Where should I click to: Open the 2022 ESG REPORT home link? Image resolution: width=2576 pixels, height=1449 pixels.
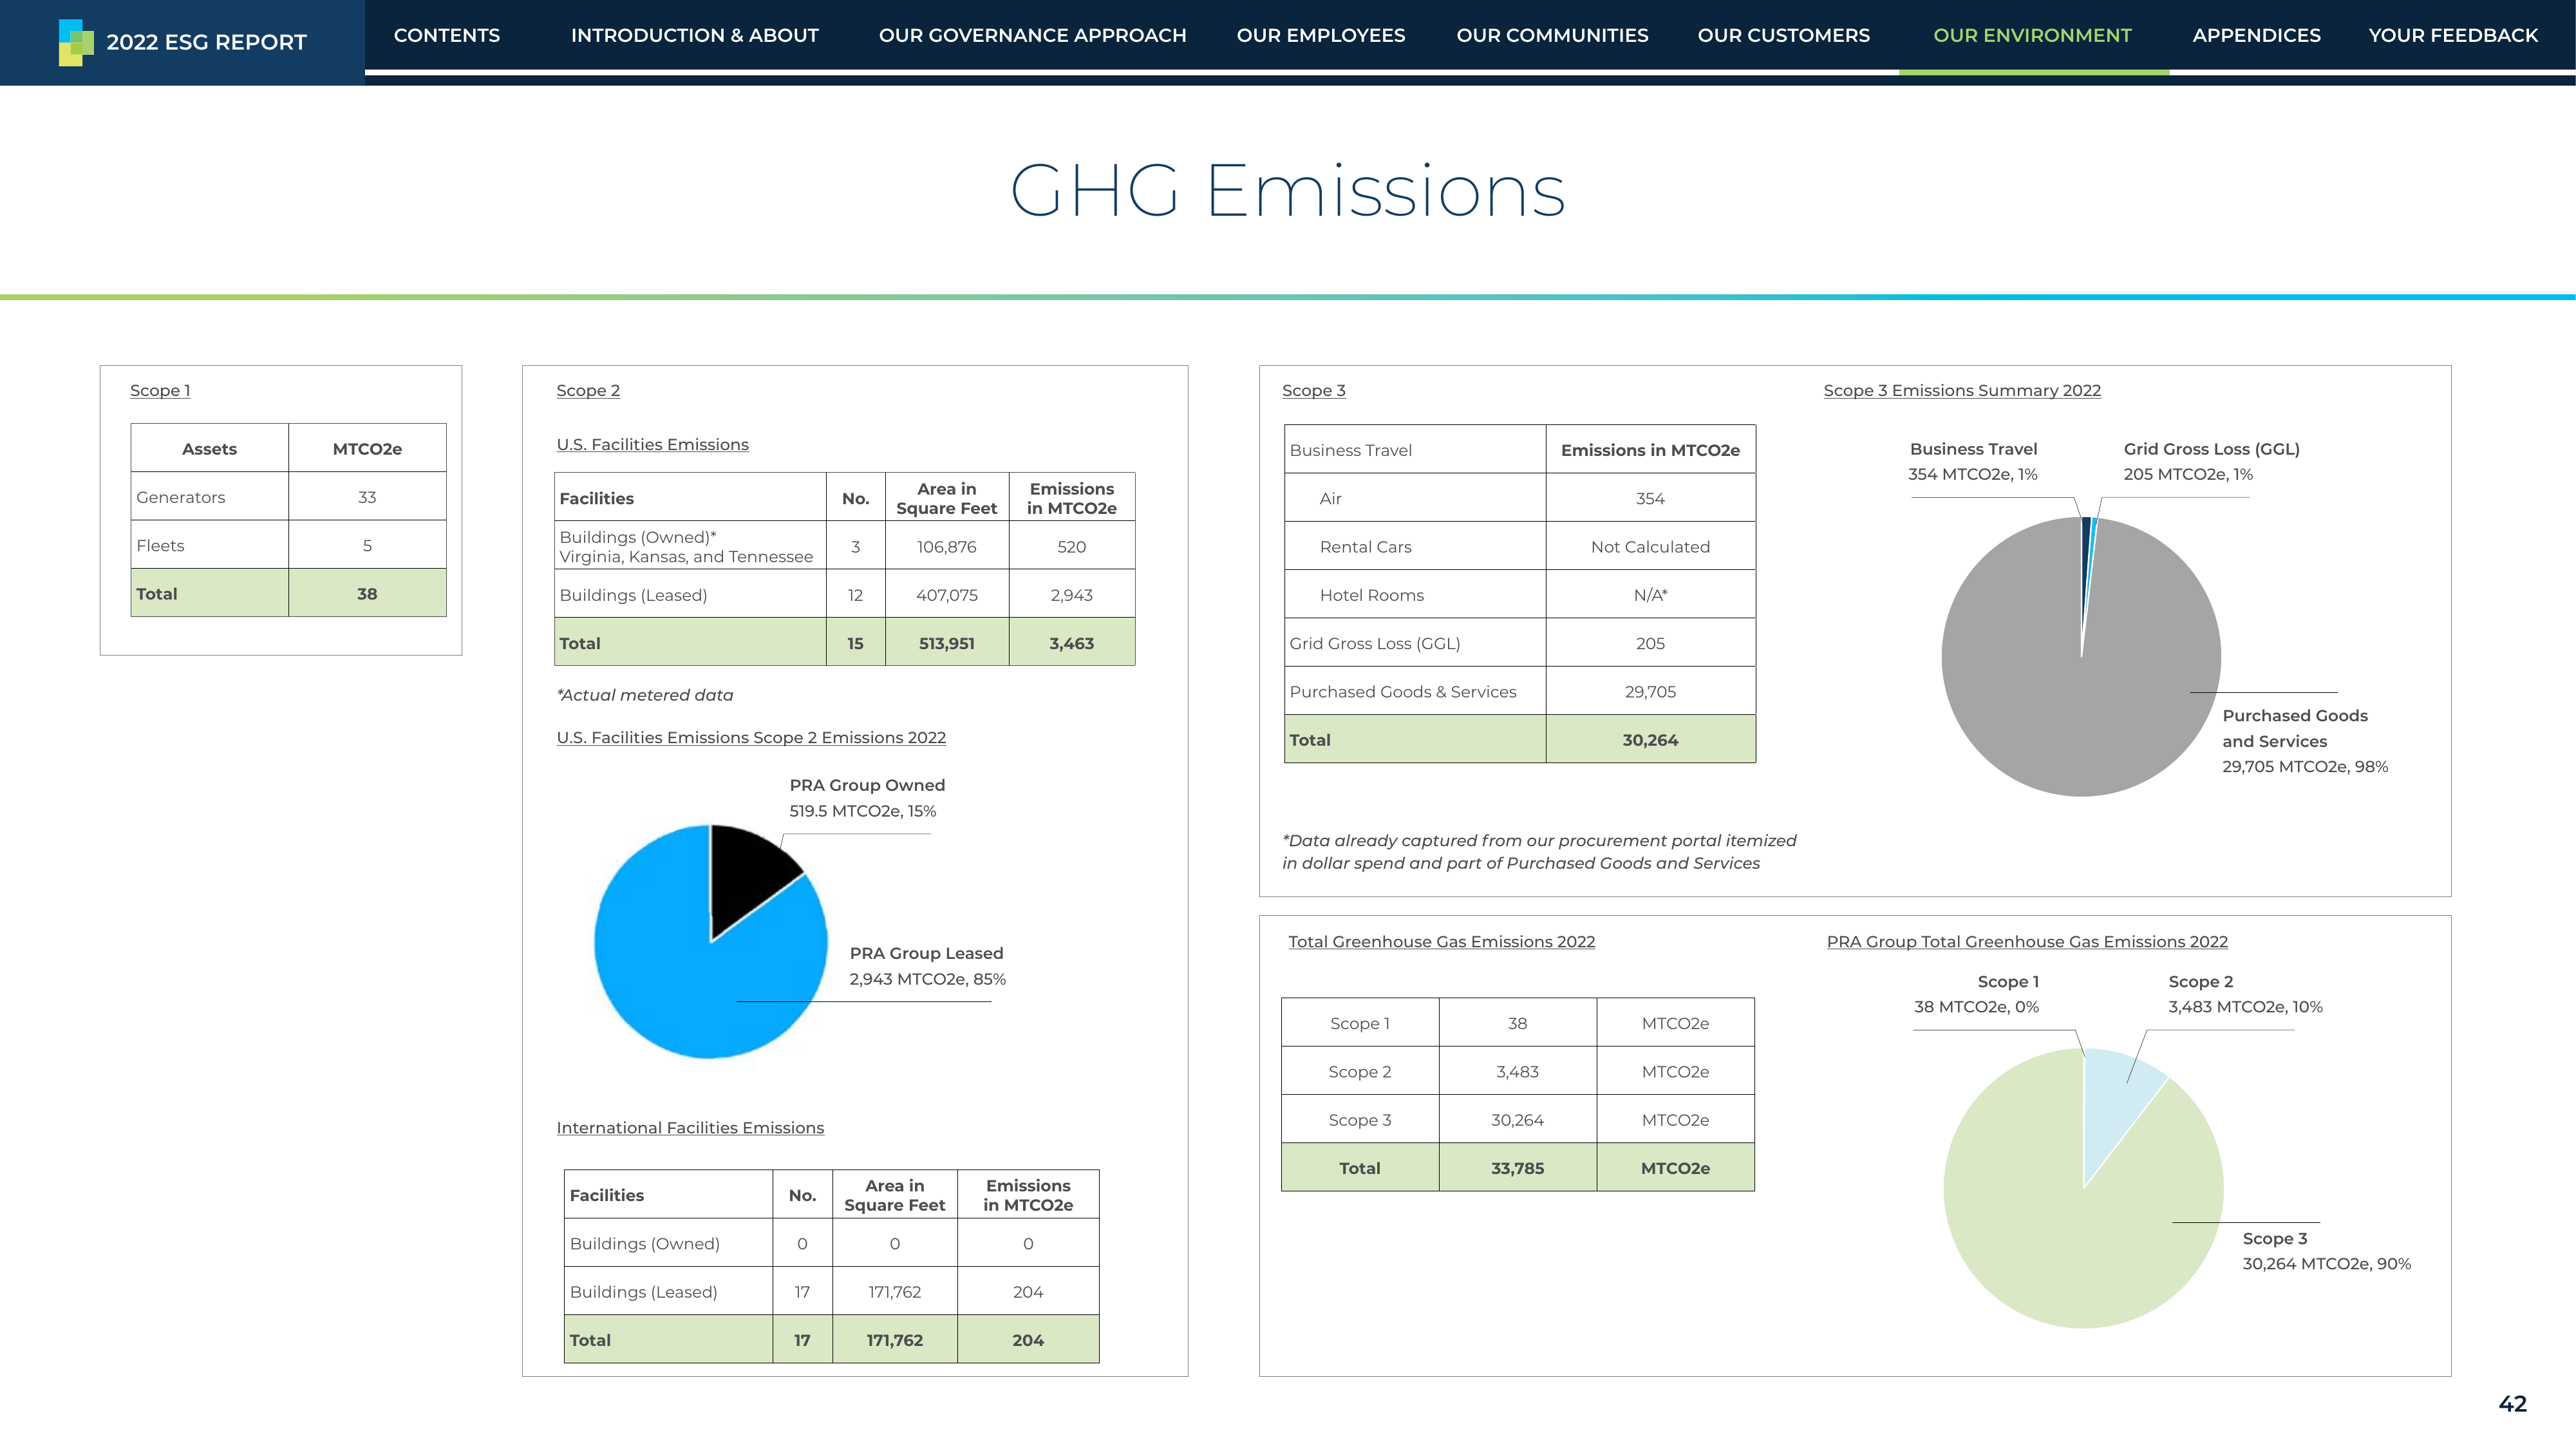point(206,42)
